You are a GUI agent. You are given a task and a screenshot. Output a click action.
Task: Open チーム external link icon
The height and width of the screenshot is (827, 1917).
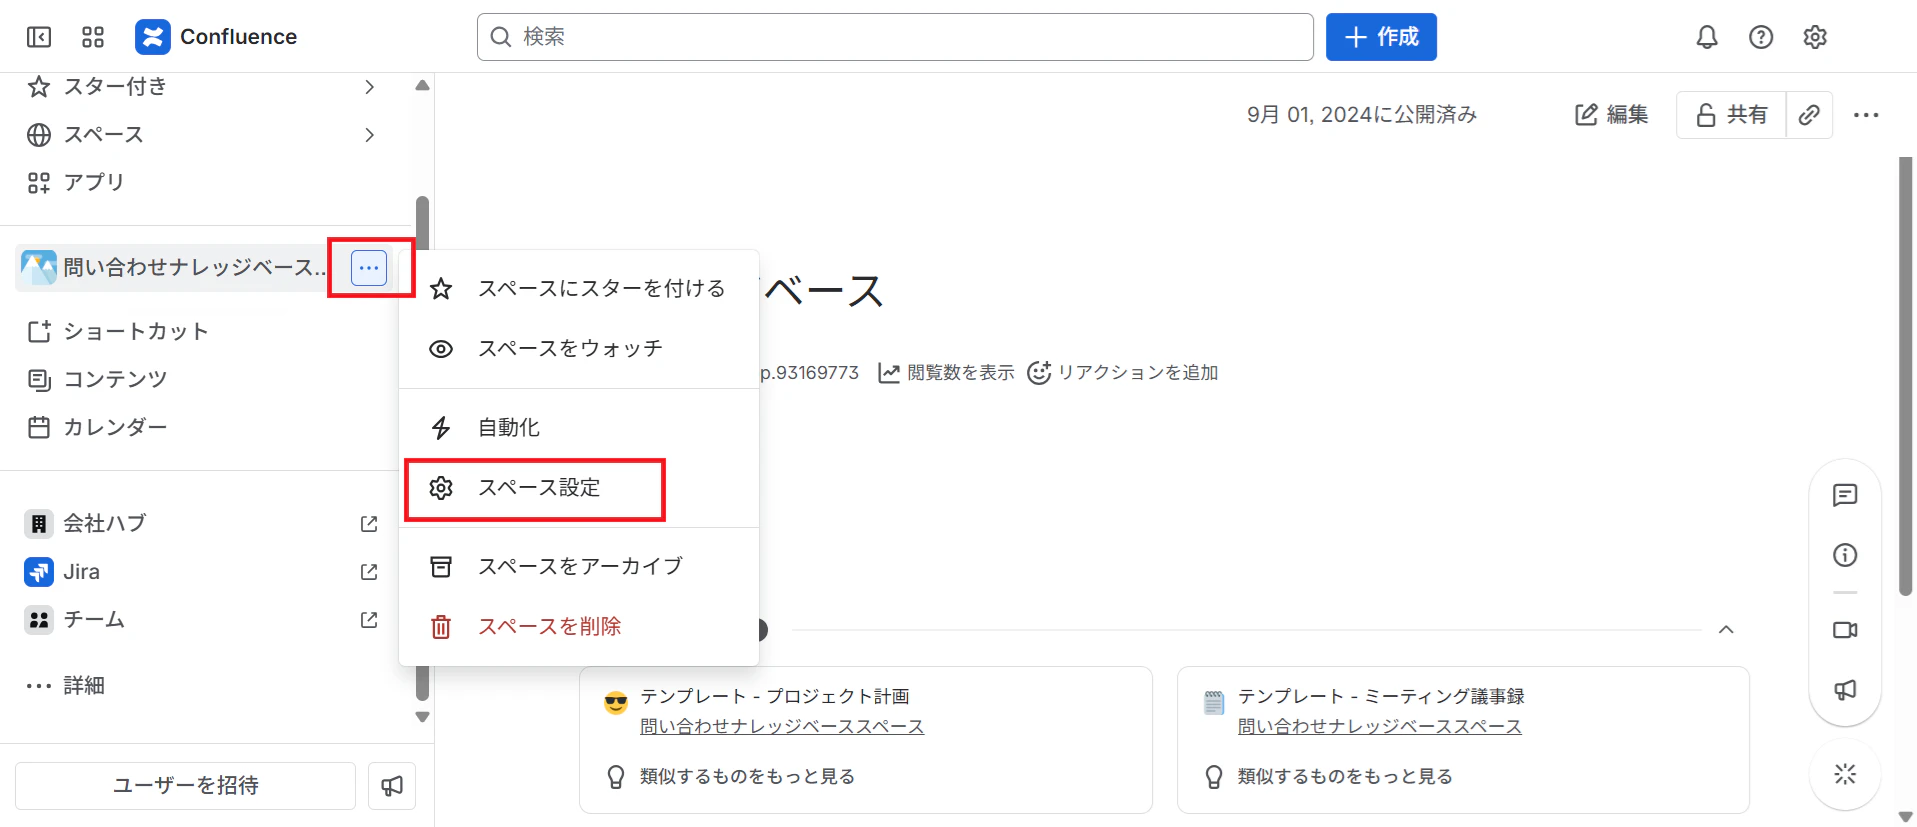(x=369, y=620)
